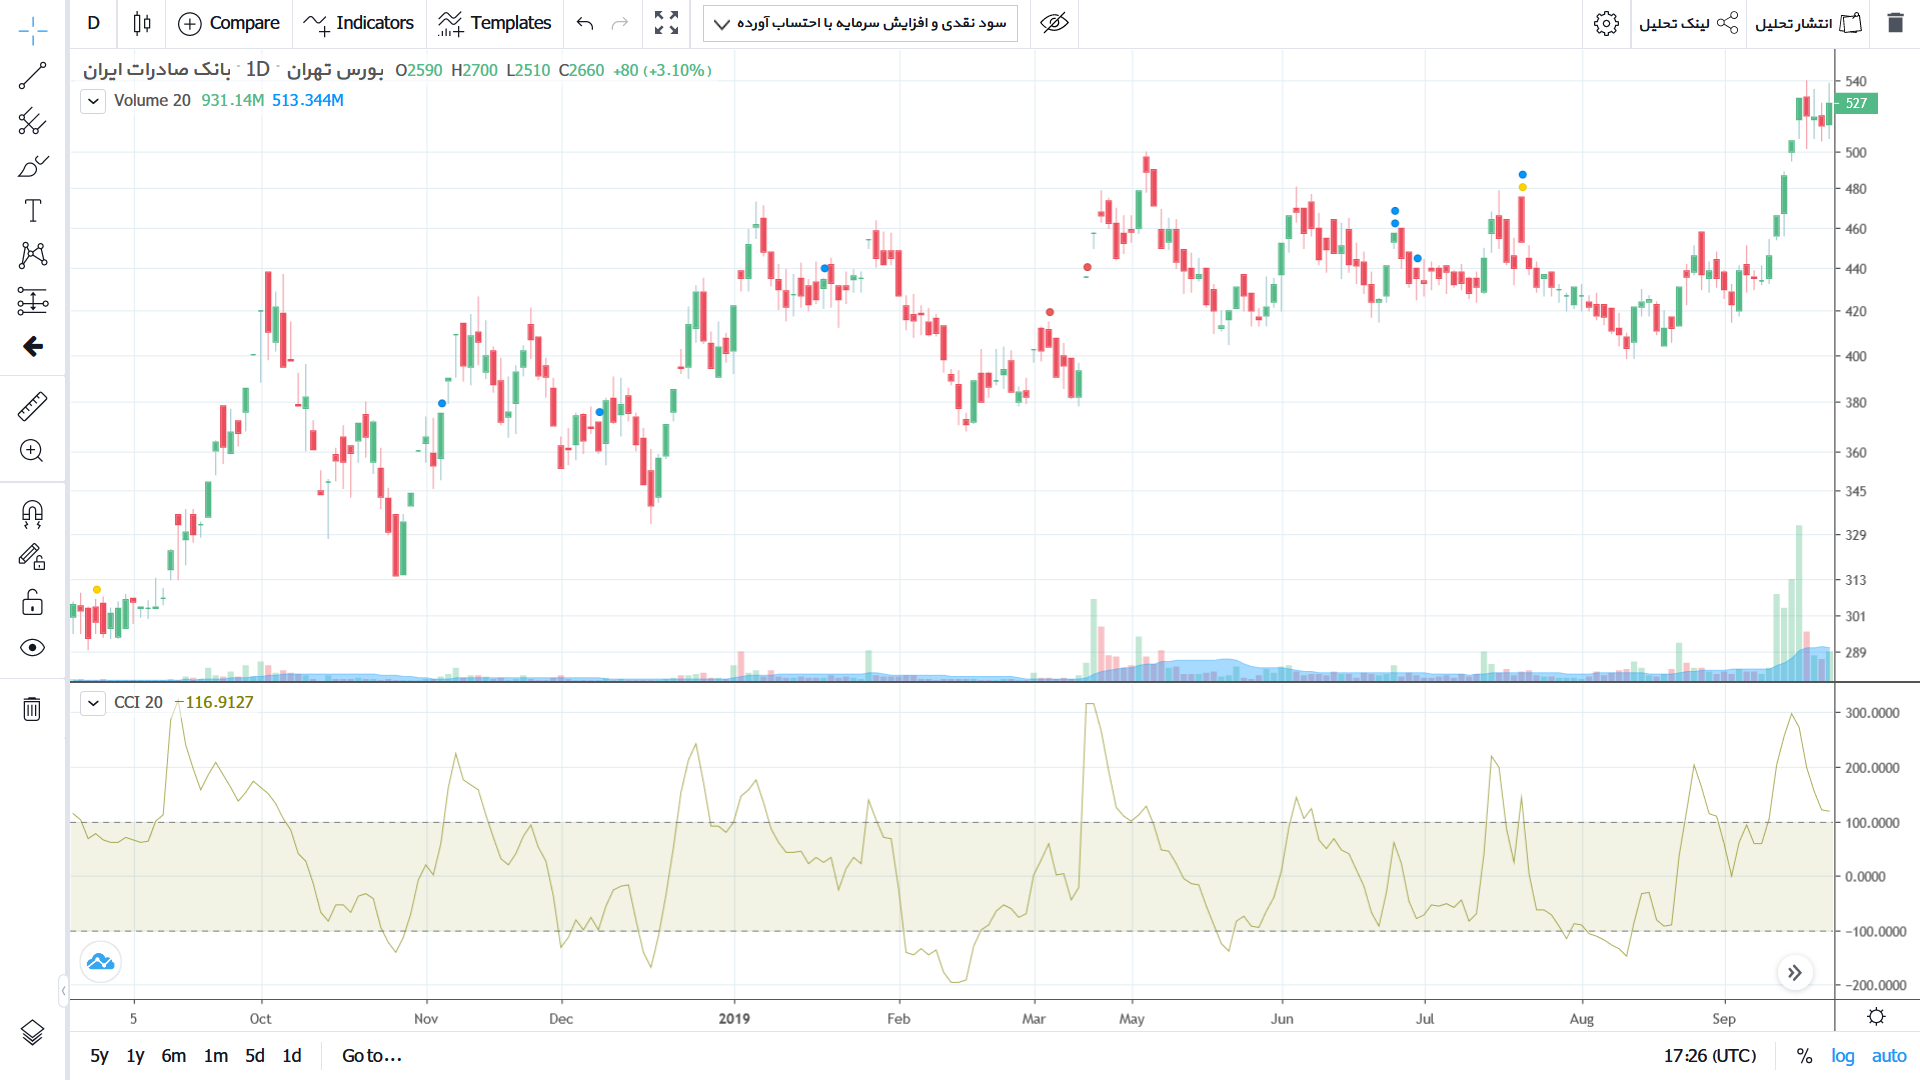This screenshot has width=1920, height=1080.
Task: Change the D timeframe interval
Action: [94, 23]
